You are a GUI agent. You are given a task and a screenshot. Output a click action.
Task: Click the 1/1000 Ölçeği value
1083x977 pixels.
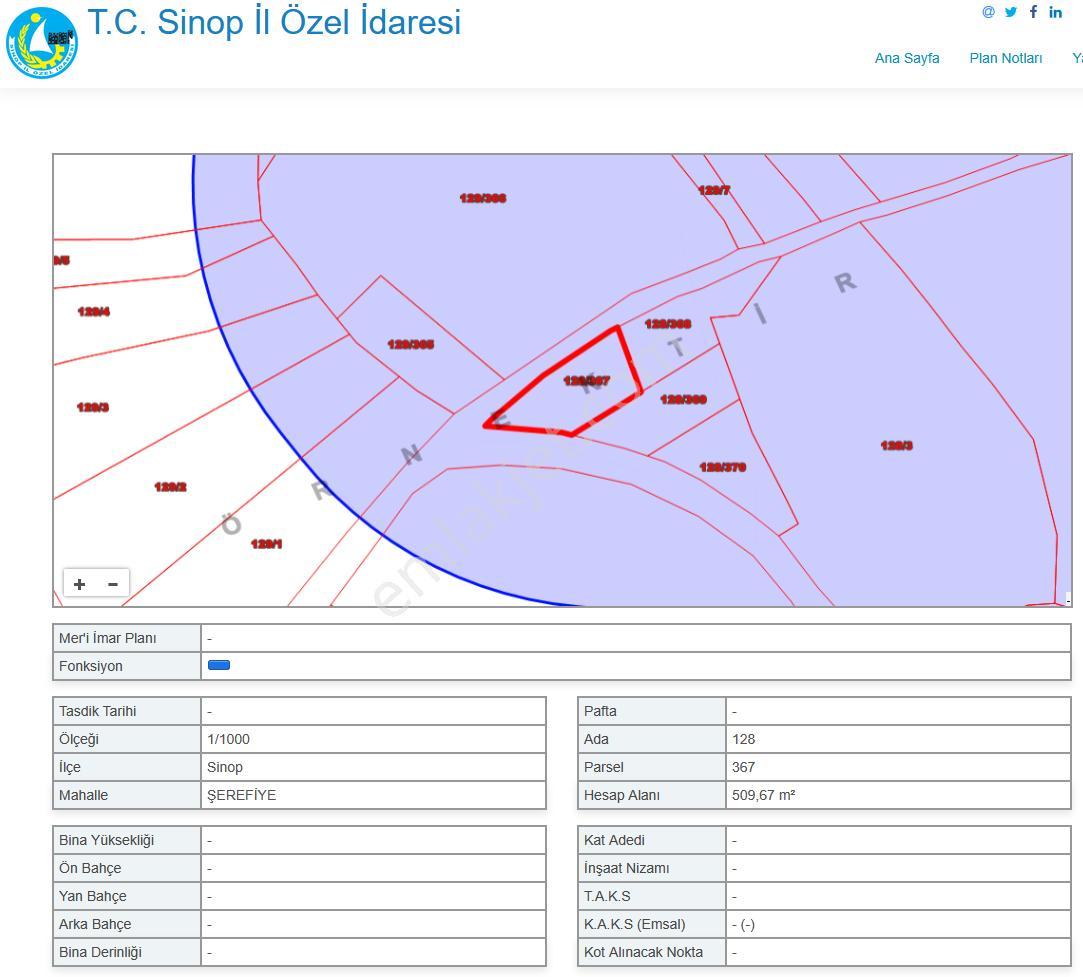point(229,739)
